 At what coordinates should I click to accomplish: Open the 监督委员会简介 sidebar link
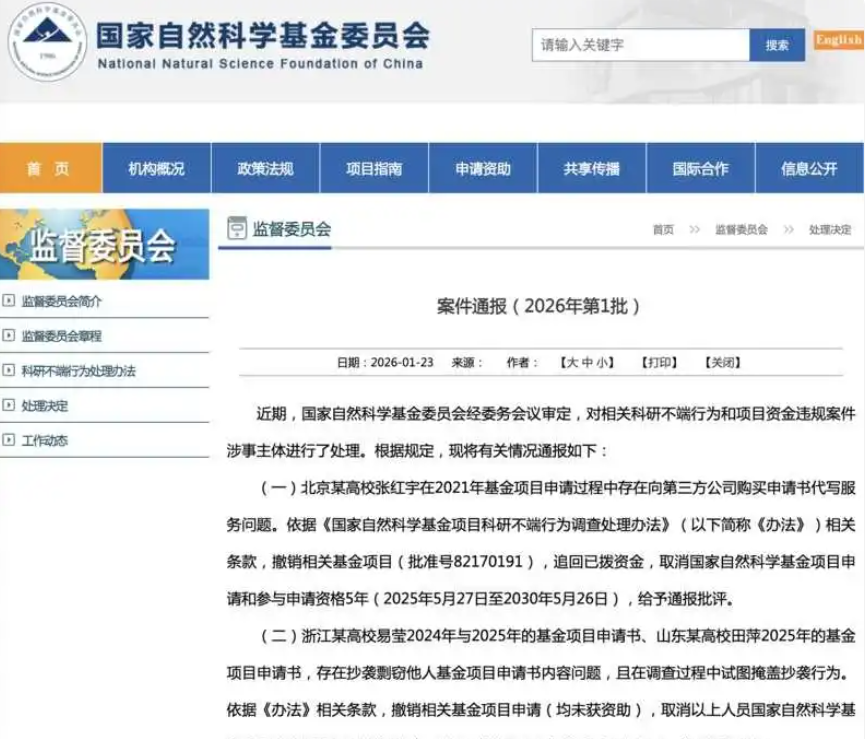click(x=62, y=301)
